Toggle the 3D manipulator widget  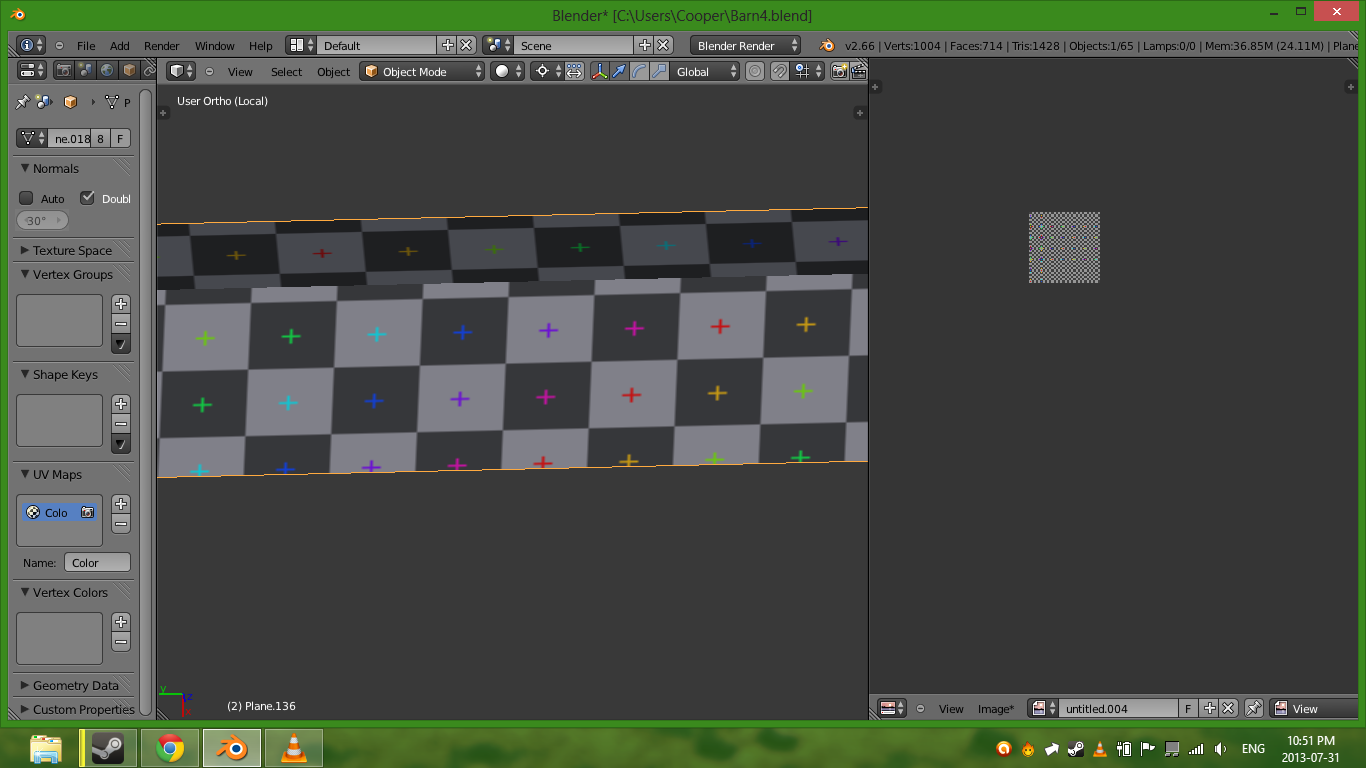tap(600, 71)
